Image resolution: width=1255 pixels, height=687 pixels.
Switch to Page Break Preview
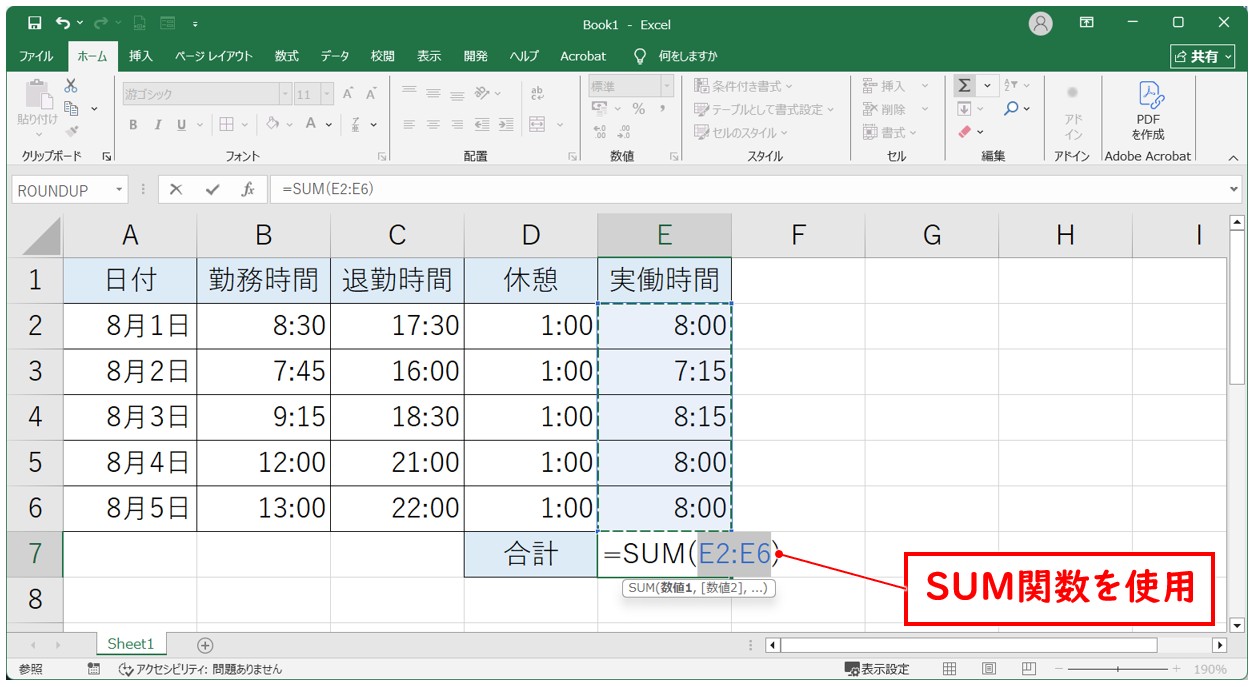click(1028, 669)
